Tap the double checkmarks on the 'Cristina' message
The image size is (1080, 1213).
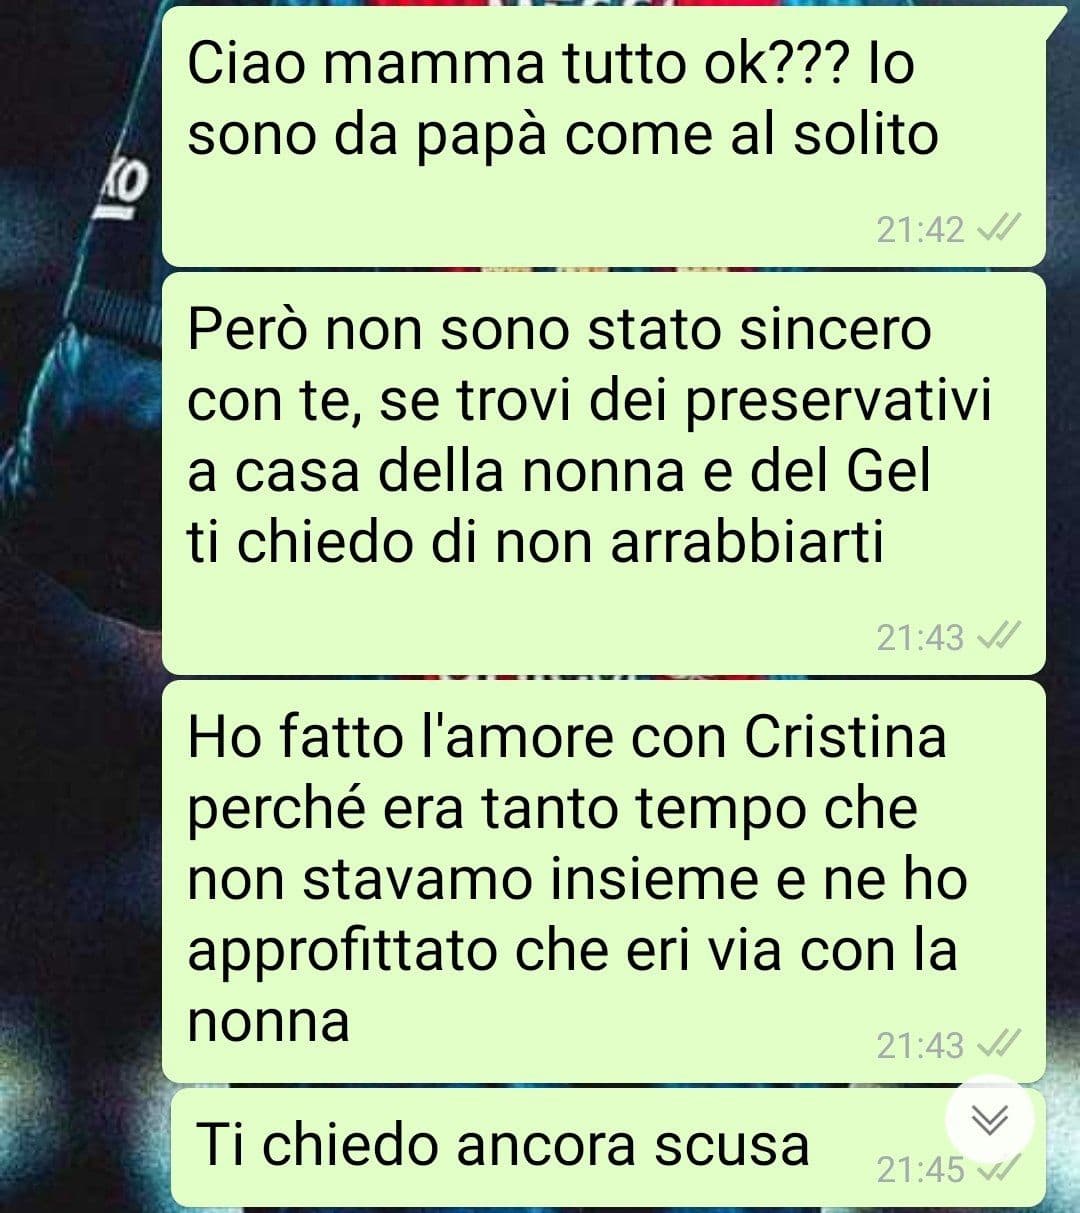pyautogui.click(x=996, y=1045)
